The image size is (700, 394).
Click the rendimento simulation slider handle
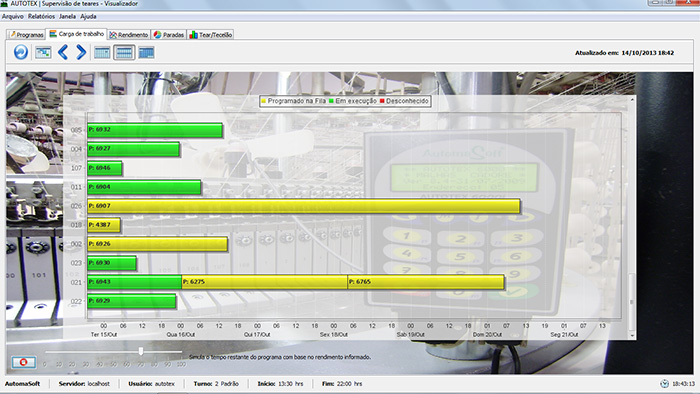tap(141, 351)
